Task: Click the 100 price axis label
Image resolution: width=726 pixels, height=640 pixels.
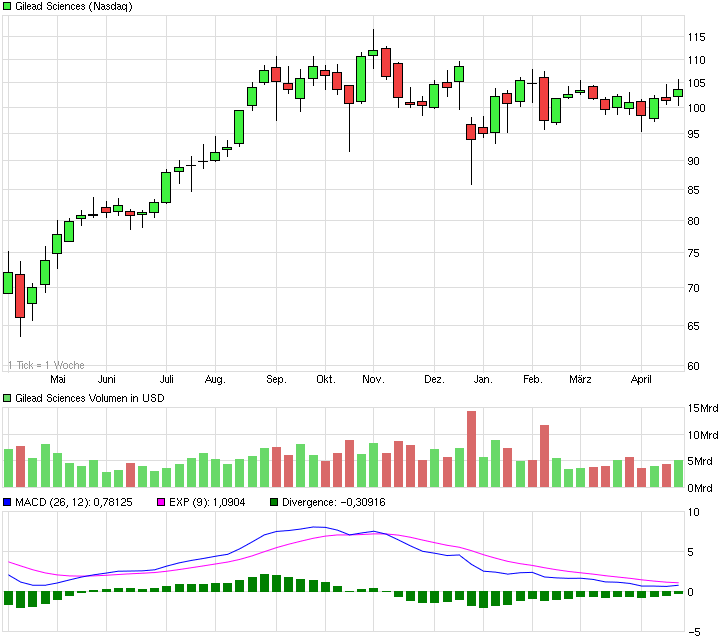Action: (x=697, y=108)
